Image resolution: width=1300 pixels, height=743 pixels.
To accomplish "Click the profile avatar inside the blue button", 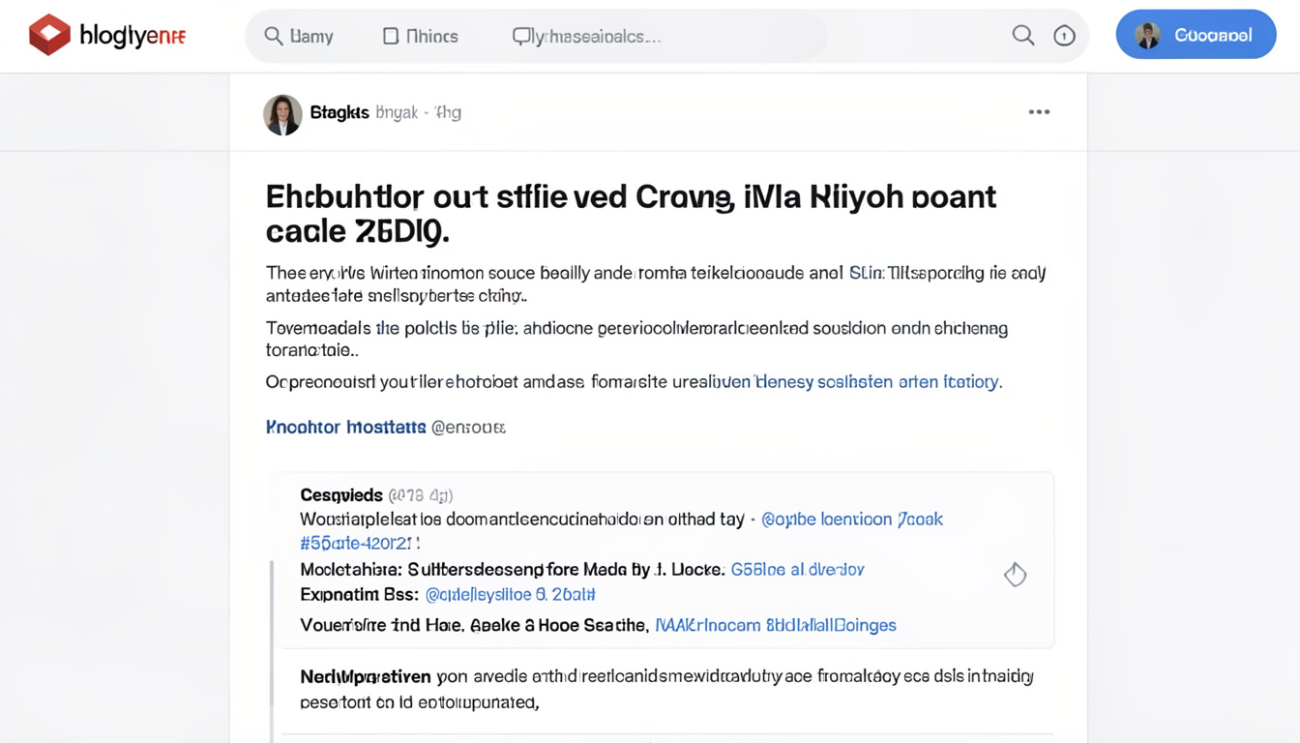I will coord(1148,36).
